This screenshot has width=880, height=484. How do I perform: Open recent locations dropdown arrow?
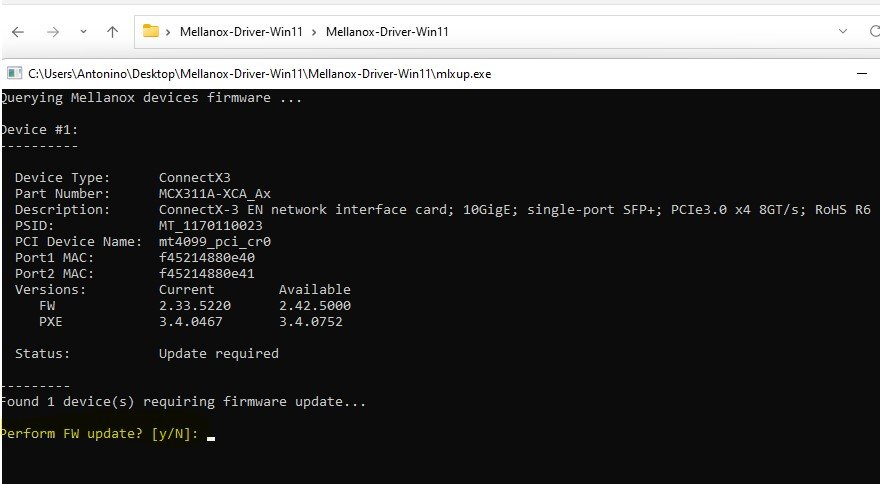pos(84,32)
